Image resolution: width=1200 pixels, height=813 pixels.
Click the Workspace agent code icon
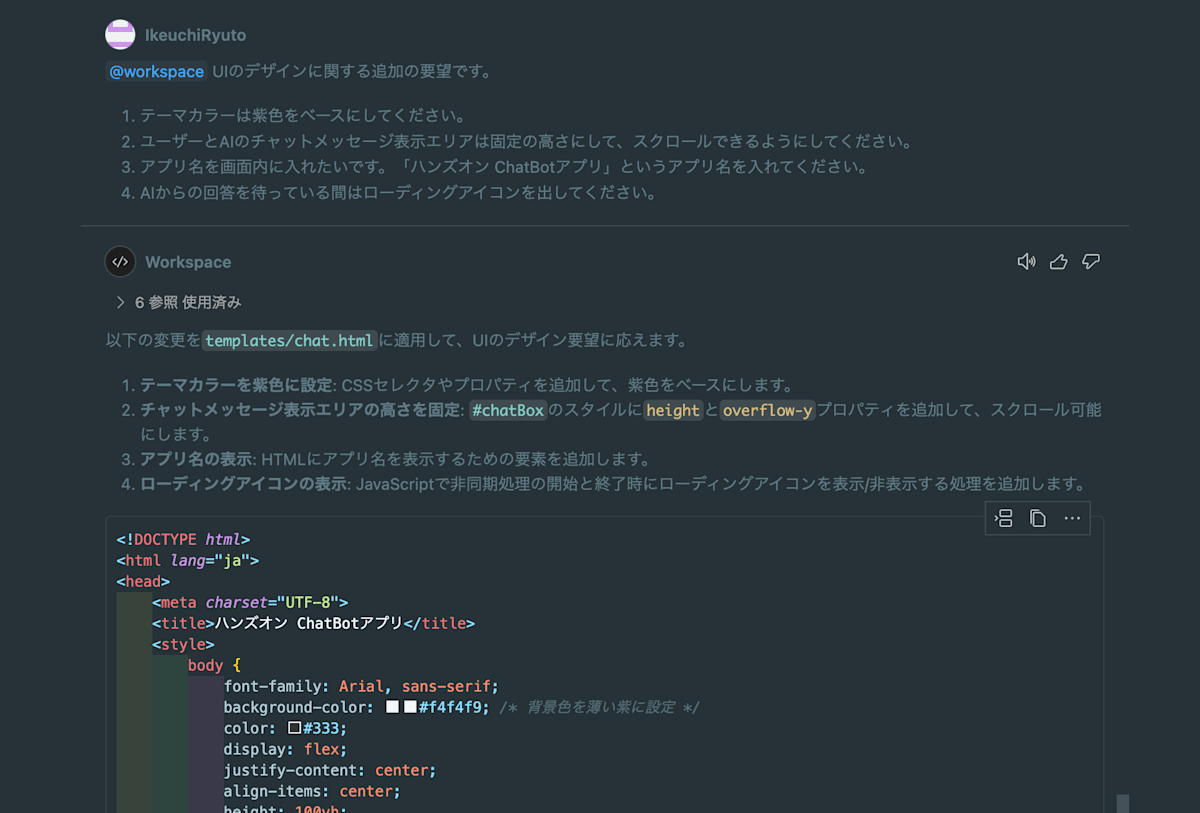point(120,262)
